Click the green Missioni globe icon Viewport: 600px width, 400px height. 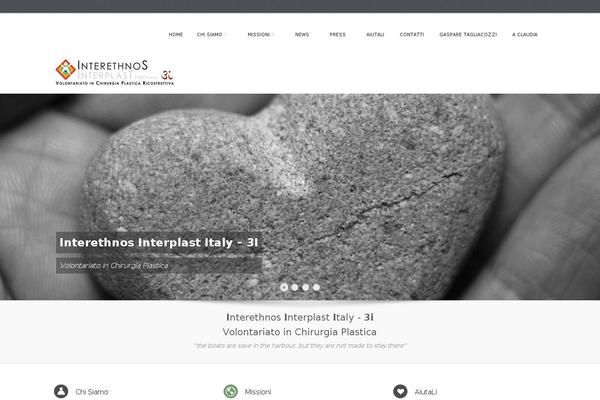[230, 391]
